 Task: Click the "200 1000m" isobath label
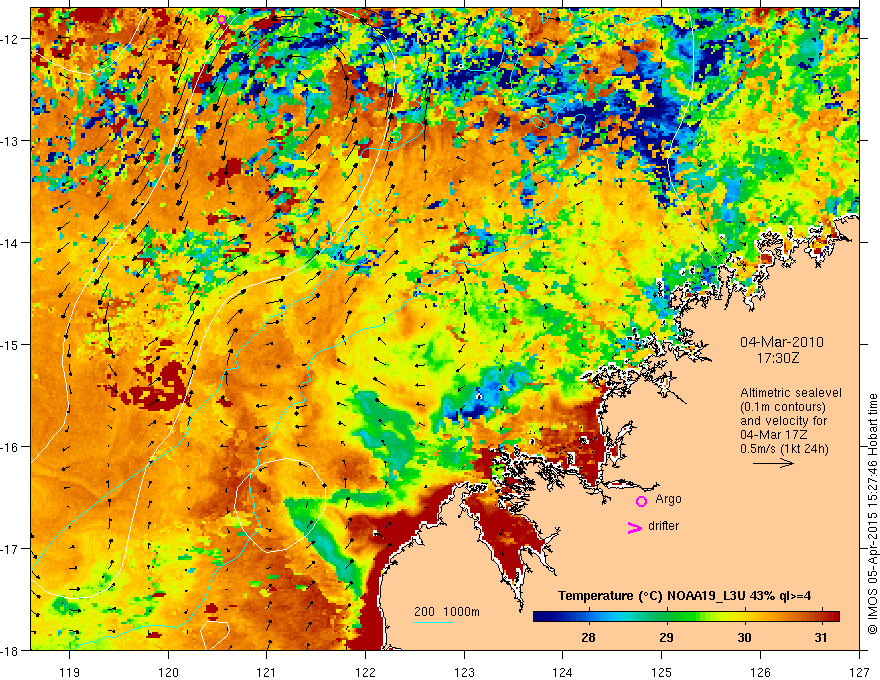coord(447,612)
